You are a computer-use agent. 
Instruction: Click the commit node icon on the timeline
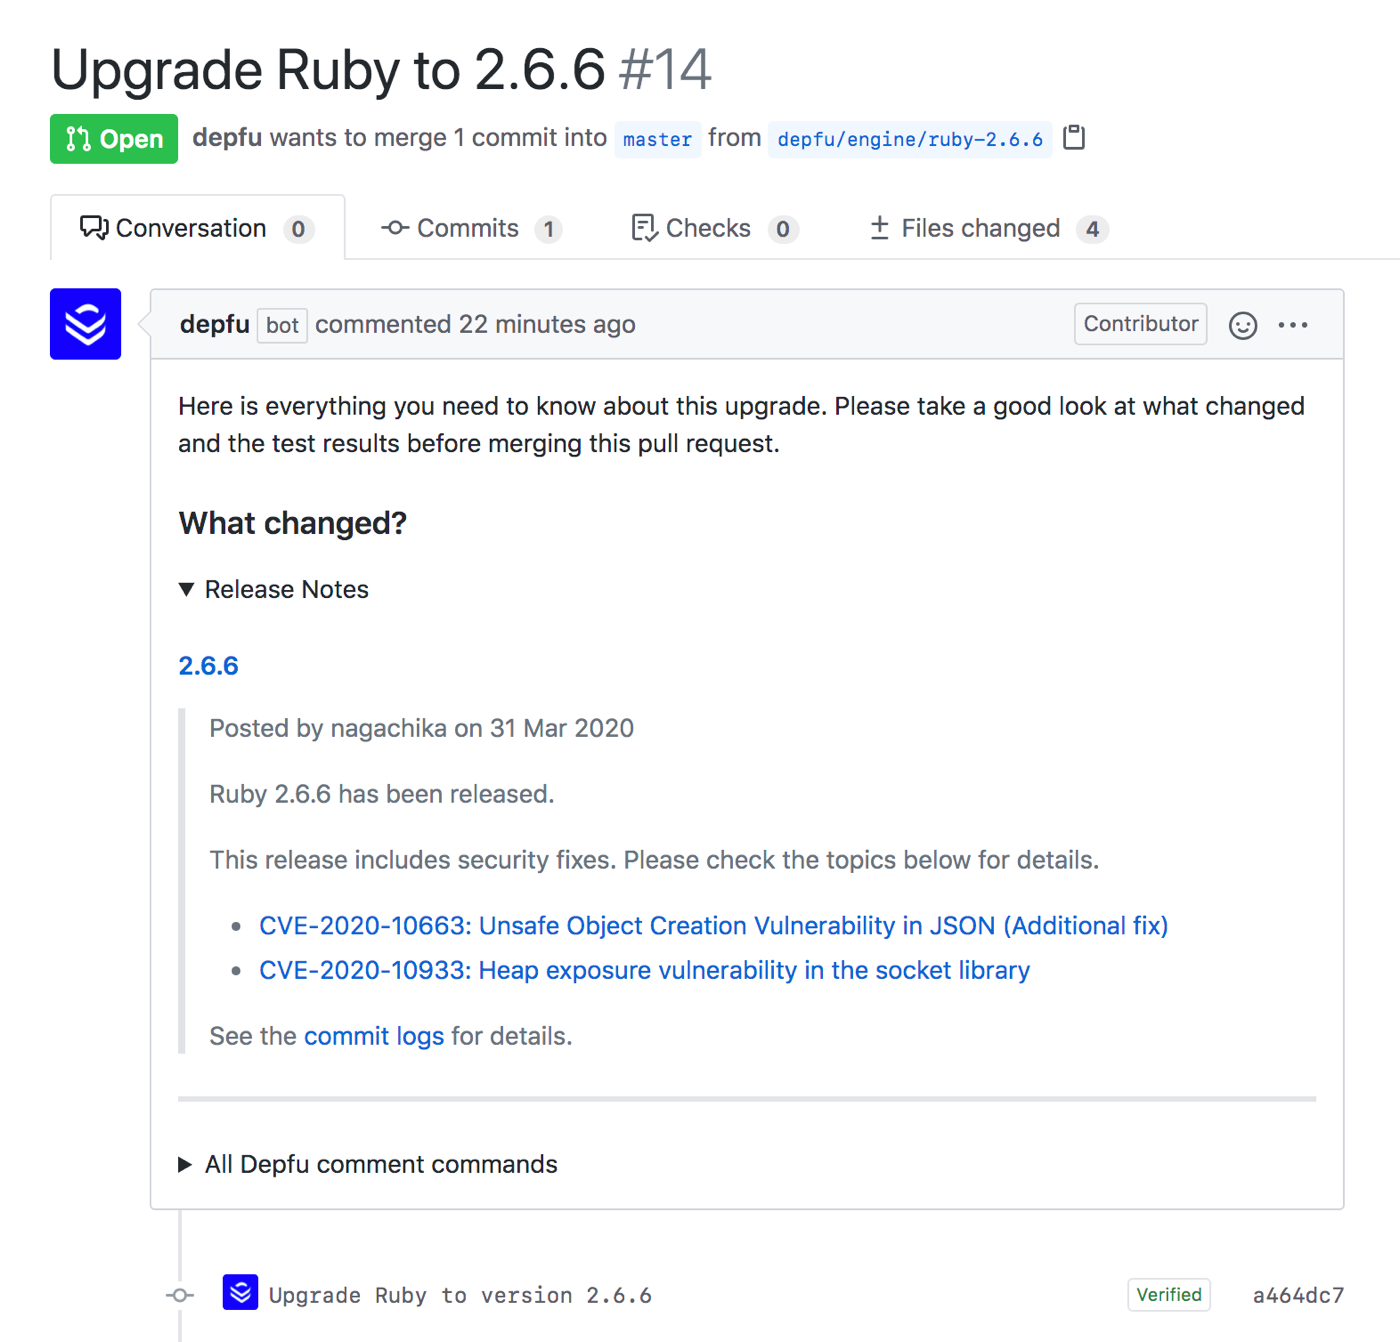[180, 1295]
